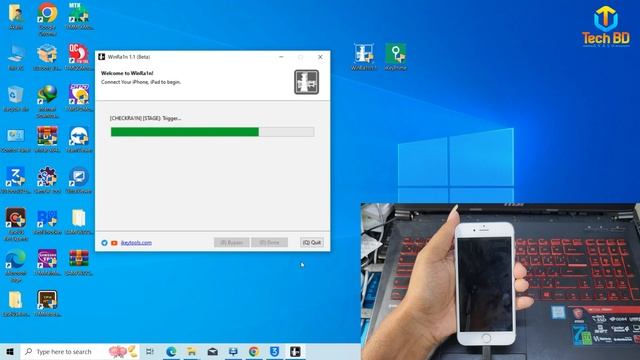Switch to WinRa1n on the taskbar
Screen dimensions: 640x360
[295, 351]
